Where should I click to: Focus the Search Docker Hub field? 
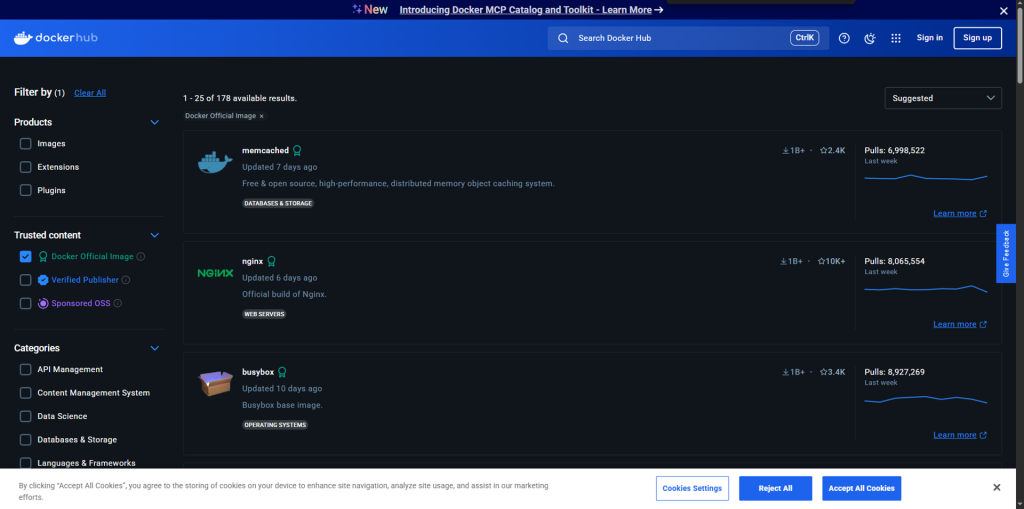[x=688, y=38]
